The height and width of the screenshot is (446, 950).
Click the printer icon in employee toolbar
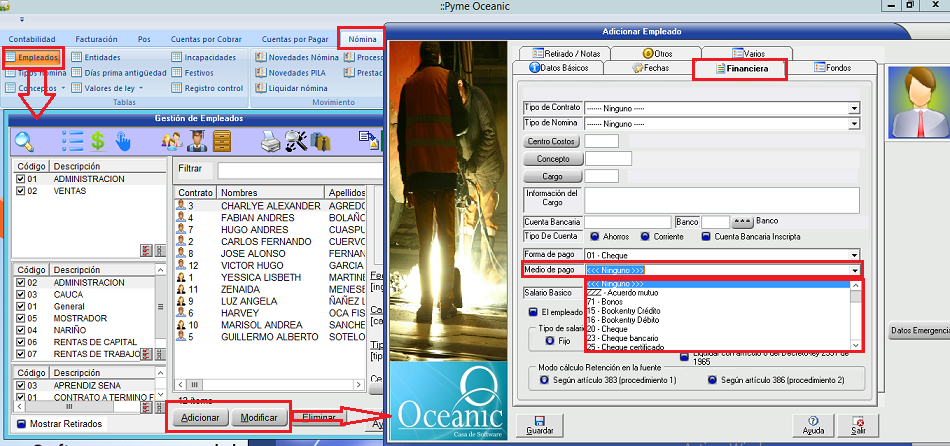[270, 142]
